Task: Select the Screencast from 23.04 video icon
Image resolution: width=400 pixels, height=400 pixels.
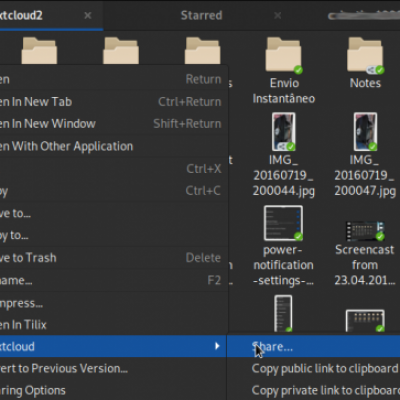Action: coord(365,231)
